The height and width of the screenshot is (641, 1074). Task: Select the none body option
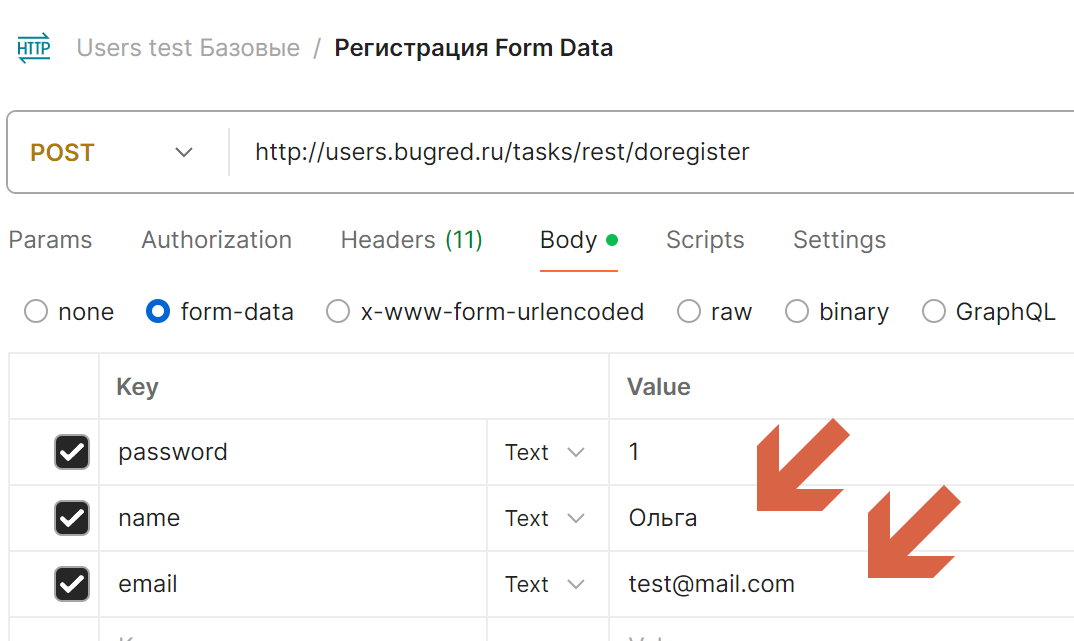click(36, 312)
